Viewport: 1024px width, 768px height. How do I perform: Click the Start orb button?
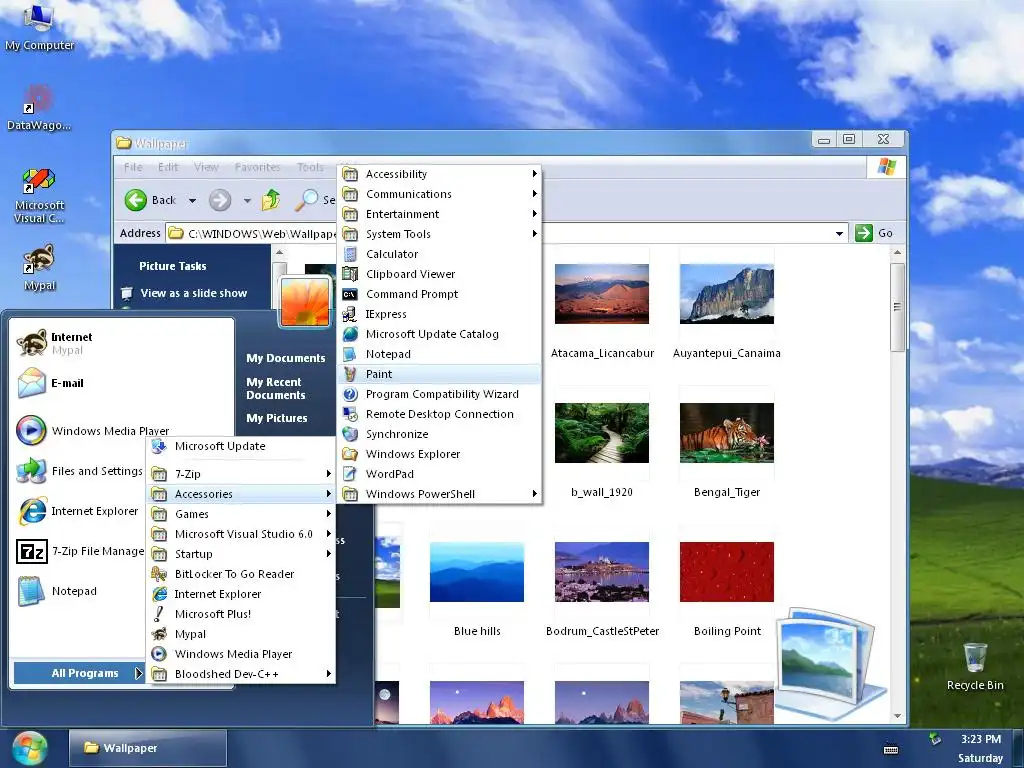(30, 748)
